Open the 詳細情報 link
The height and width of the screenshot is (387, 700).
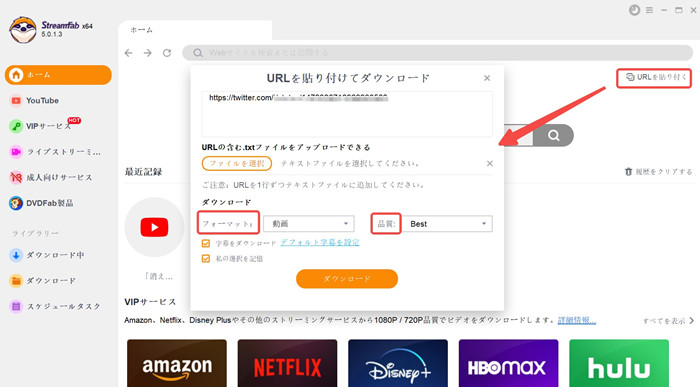point(576,320)
